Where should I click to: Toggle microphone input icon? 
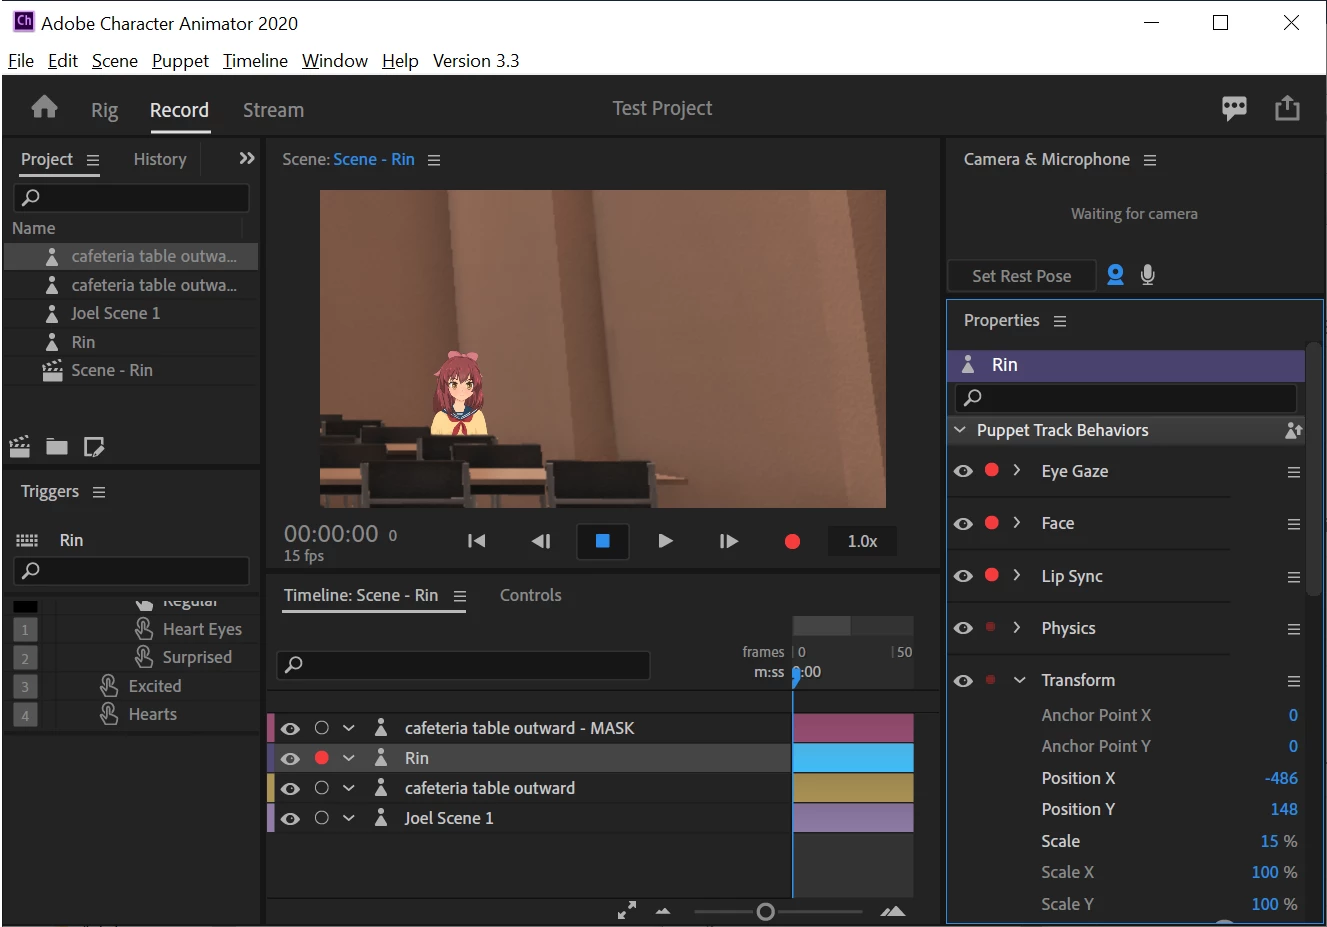pos(1148,275)
